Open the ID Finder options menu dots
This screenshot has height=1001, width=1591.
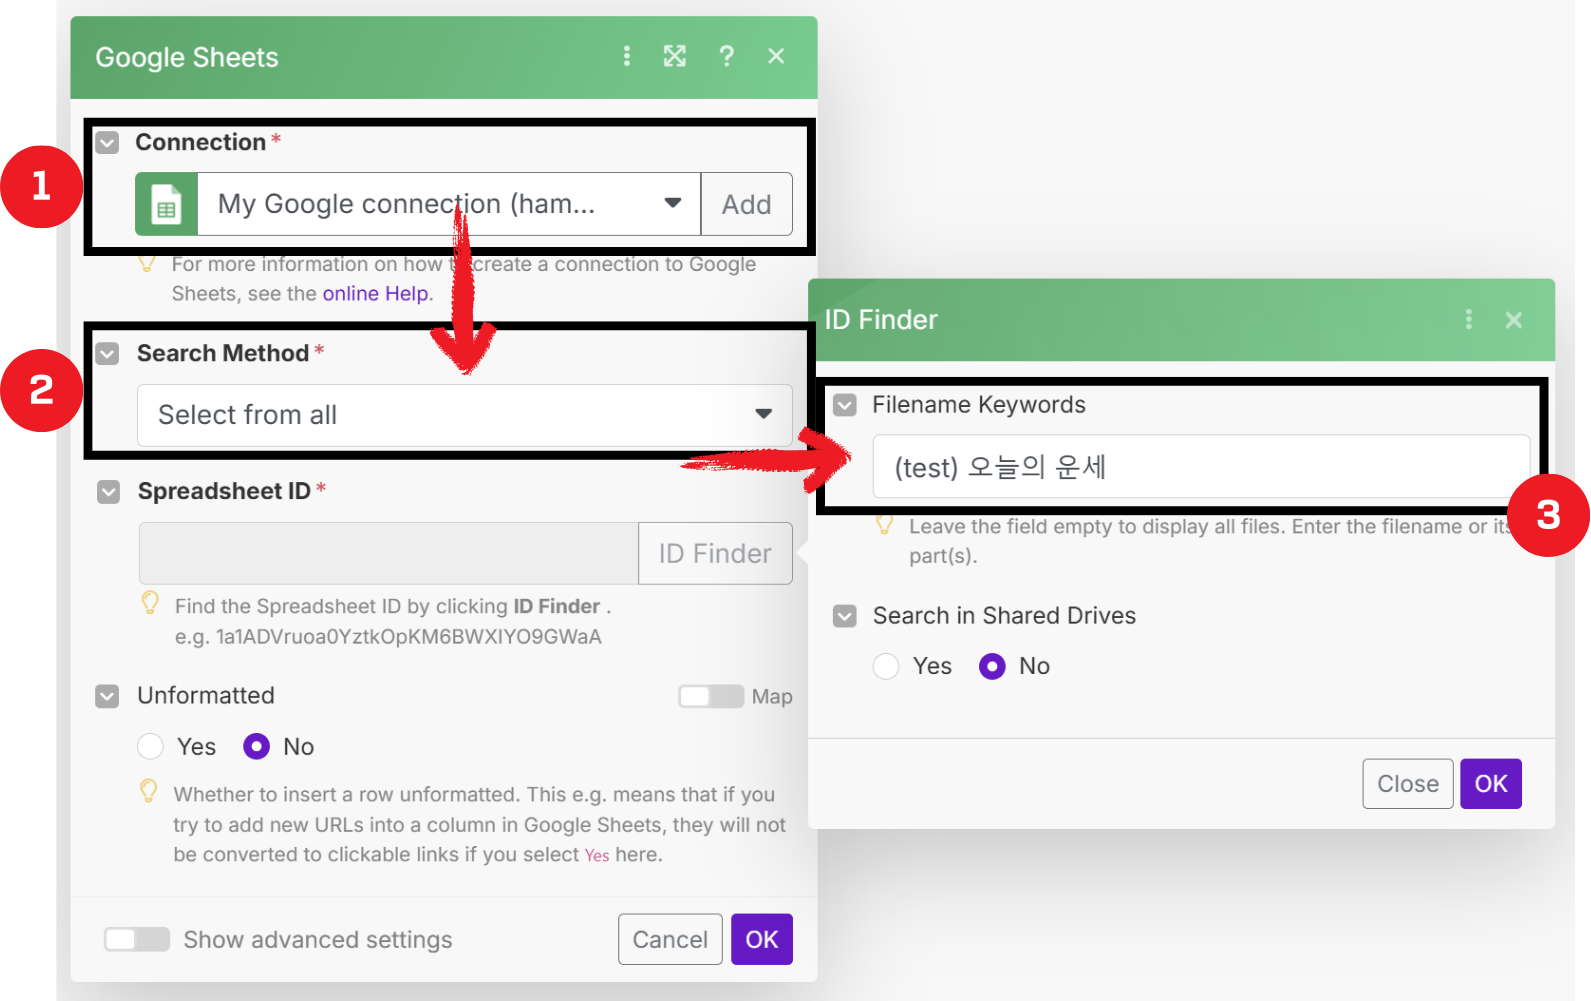coord(1468,319)
